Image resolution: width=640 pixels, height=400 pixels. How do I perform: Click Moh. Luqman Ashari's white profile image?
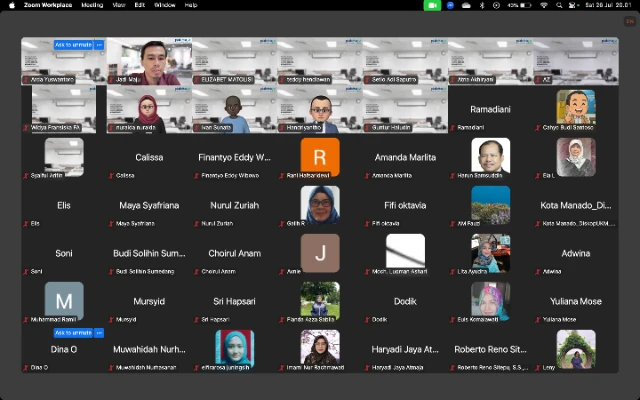(x=405, y=252)
